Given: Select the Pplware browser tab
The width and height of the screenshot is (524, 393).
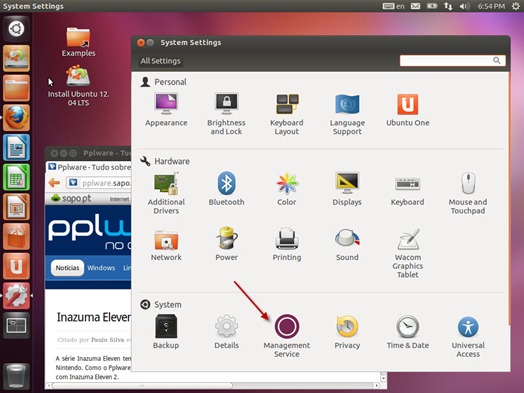Looking at the screenshot, I should (89, 167).
